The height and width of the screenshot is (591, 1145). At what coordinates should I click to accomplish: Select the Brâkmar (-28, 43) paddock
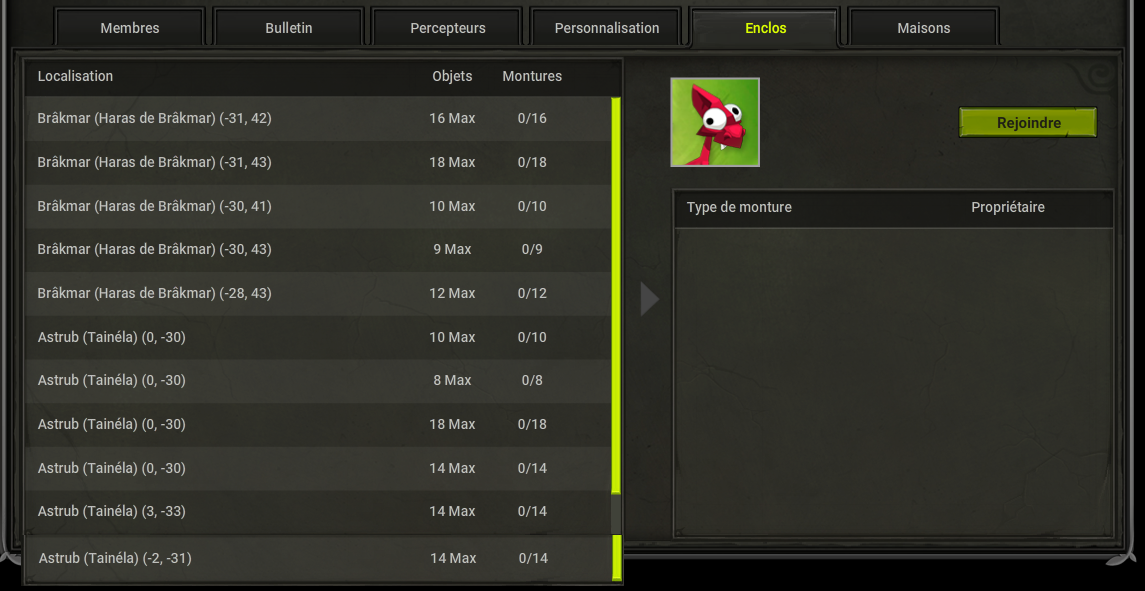coord(318,294)
